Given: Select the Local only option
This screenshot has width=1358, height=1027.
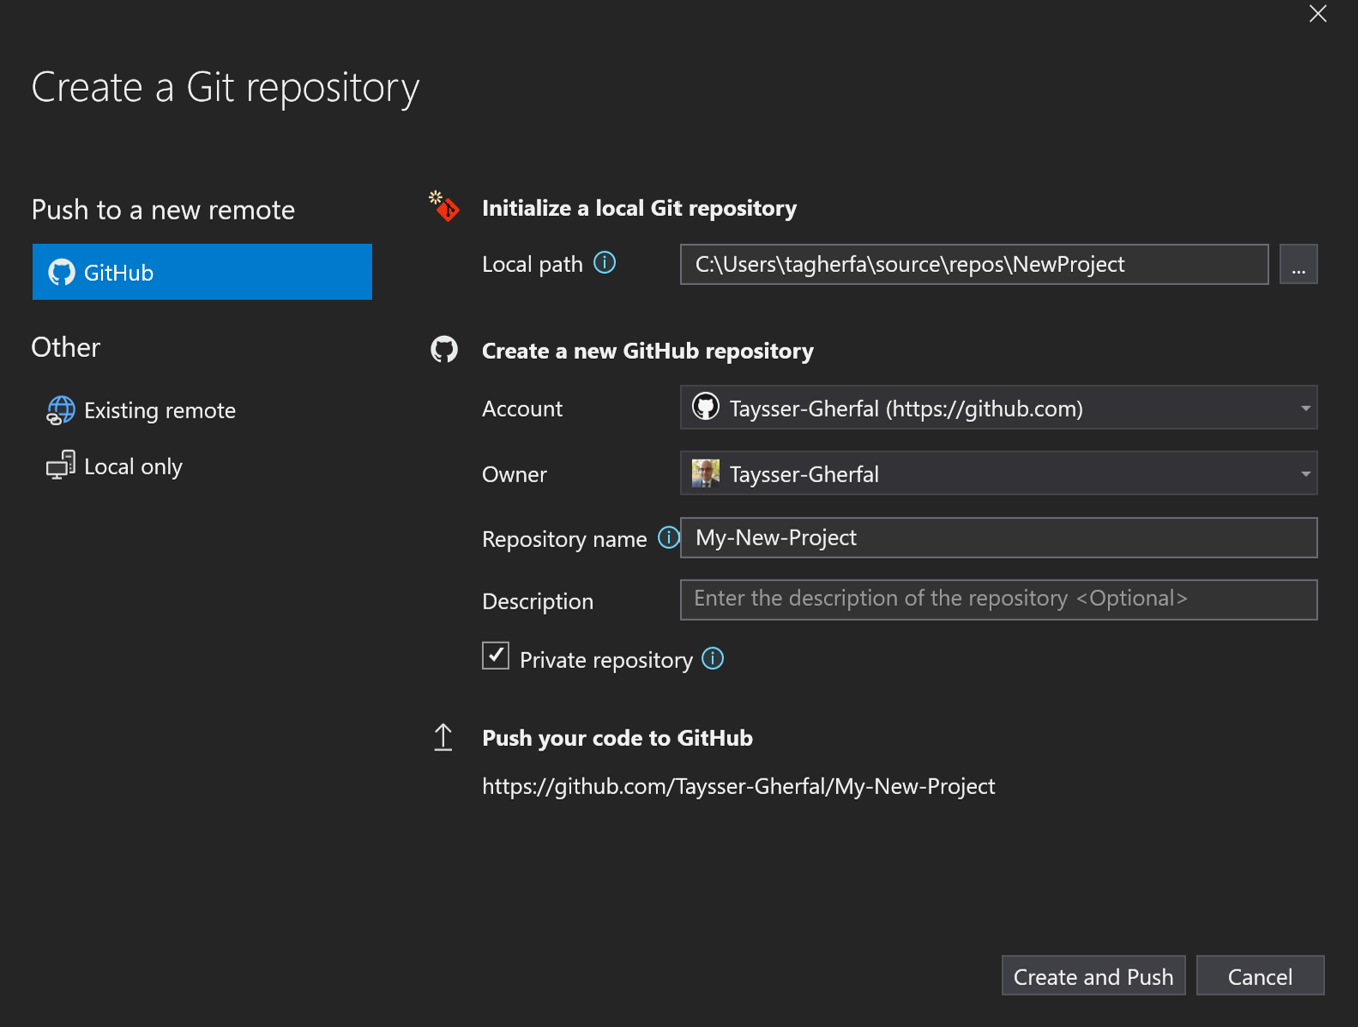Looking at the screenshot, I should (x=132, y=465).
